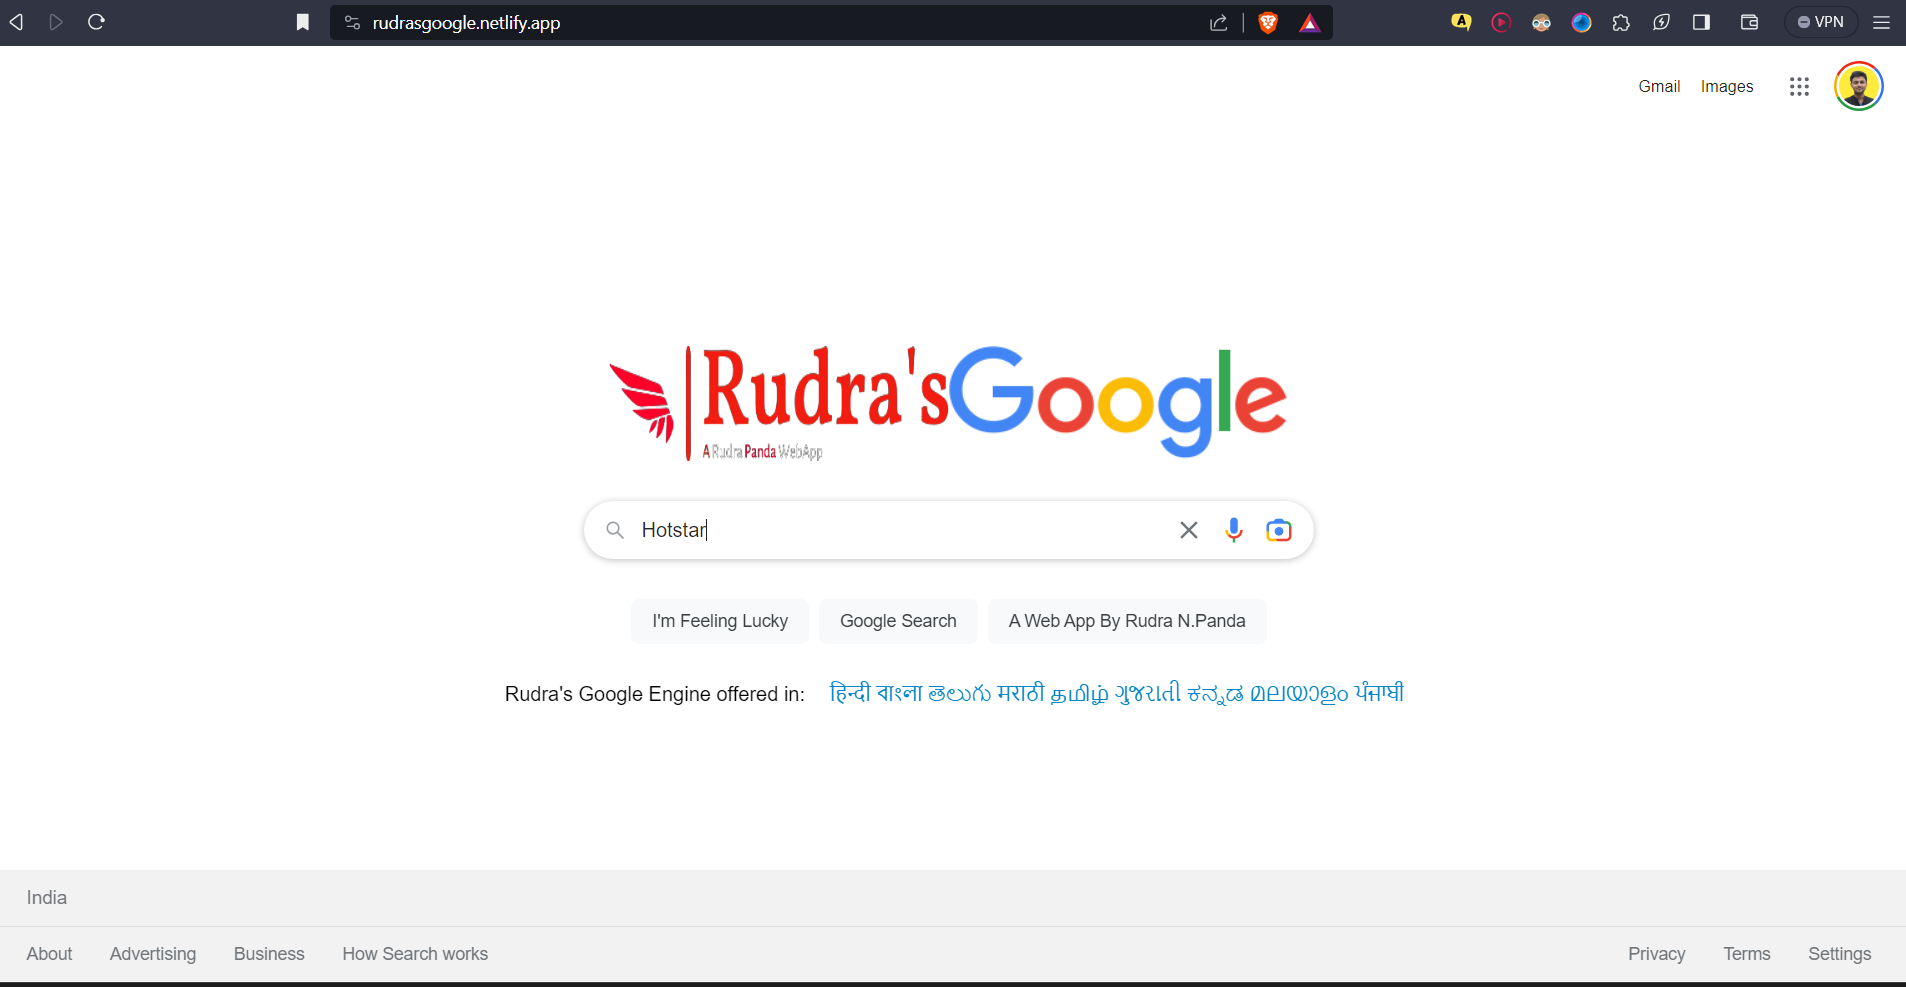
Task: Open the share icon in address bar
Action: [x=1218, y=22]
